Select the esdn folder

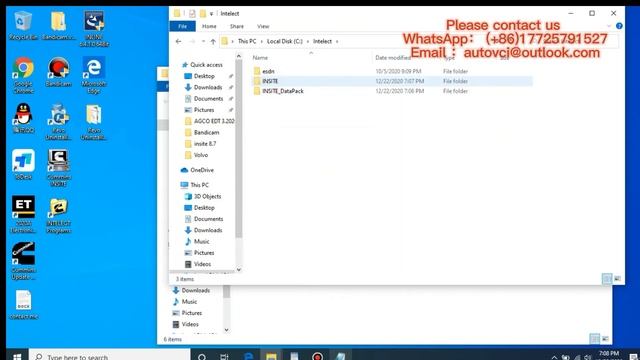point(268,71)
